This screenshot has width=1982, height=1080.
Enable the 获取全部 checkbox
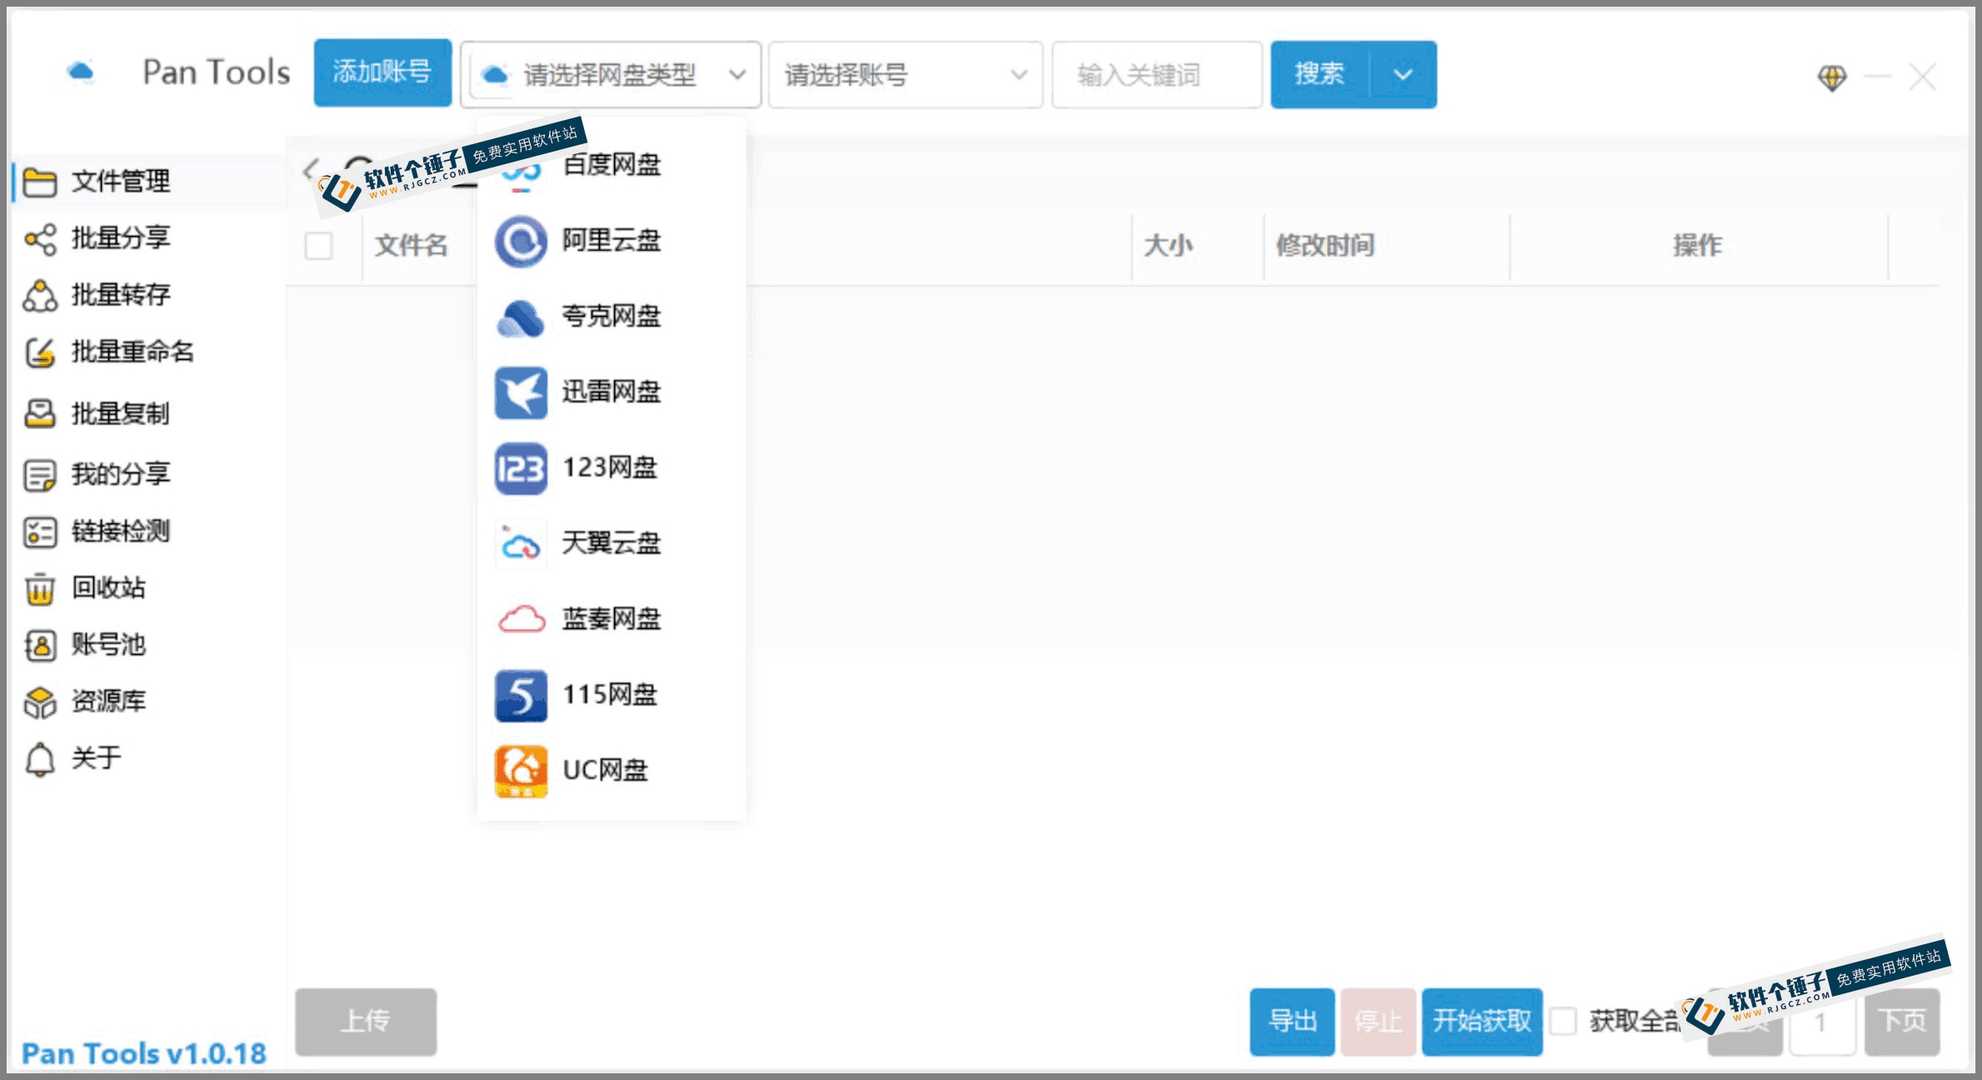coord(1563,1021)
